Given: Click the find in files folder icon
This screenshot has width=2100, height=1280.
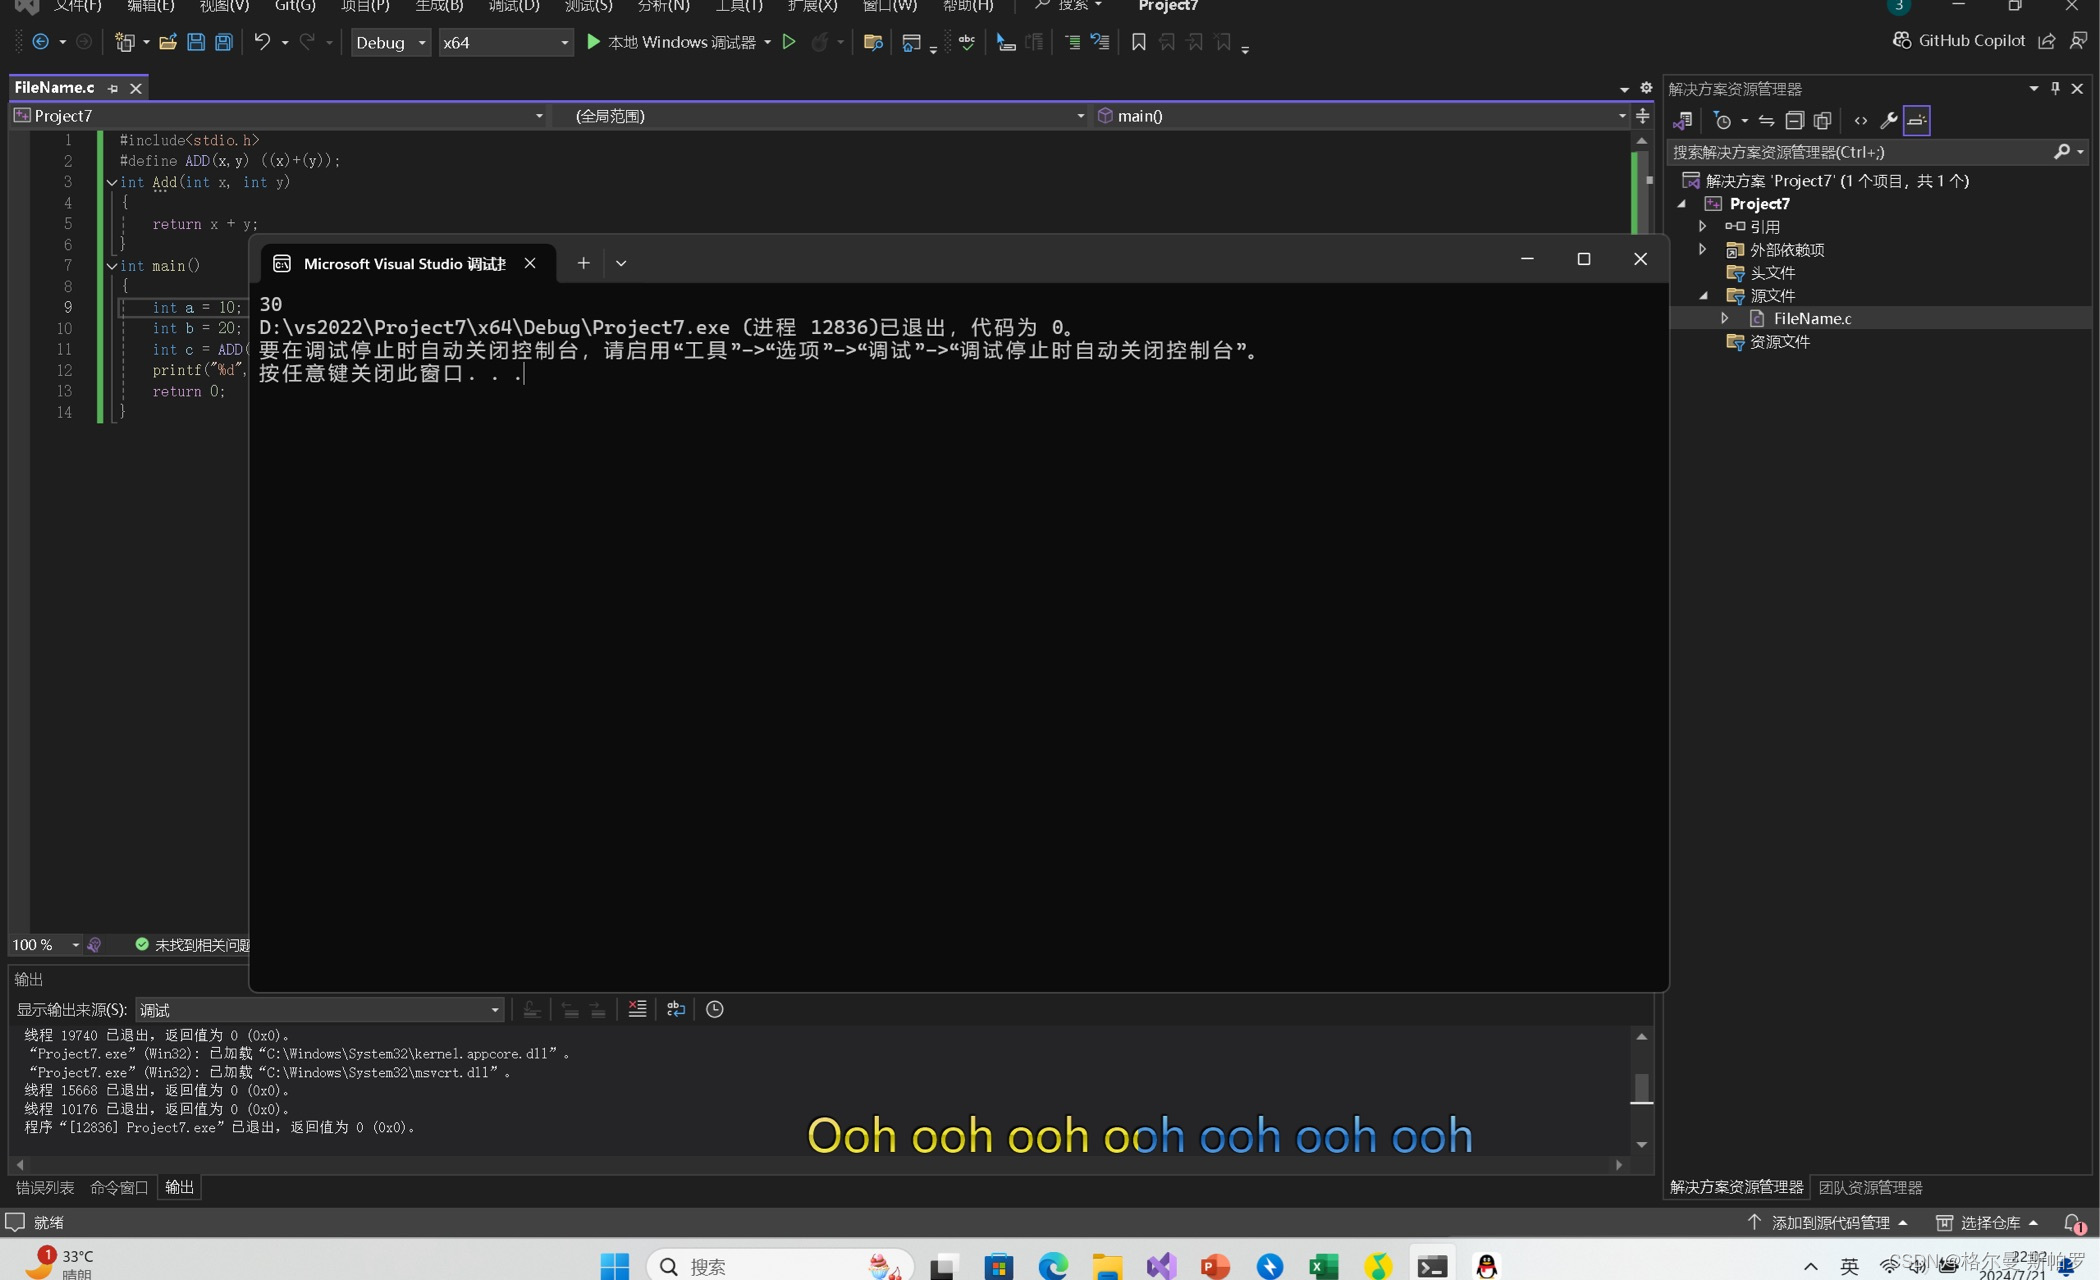Looking at the screenshot, I should 873,42.
